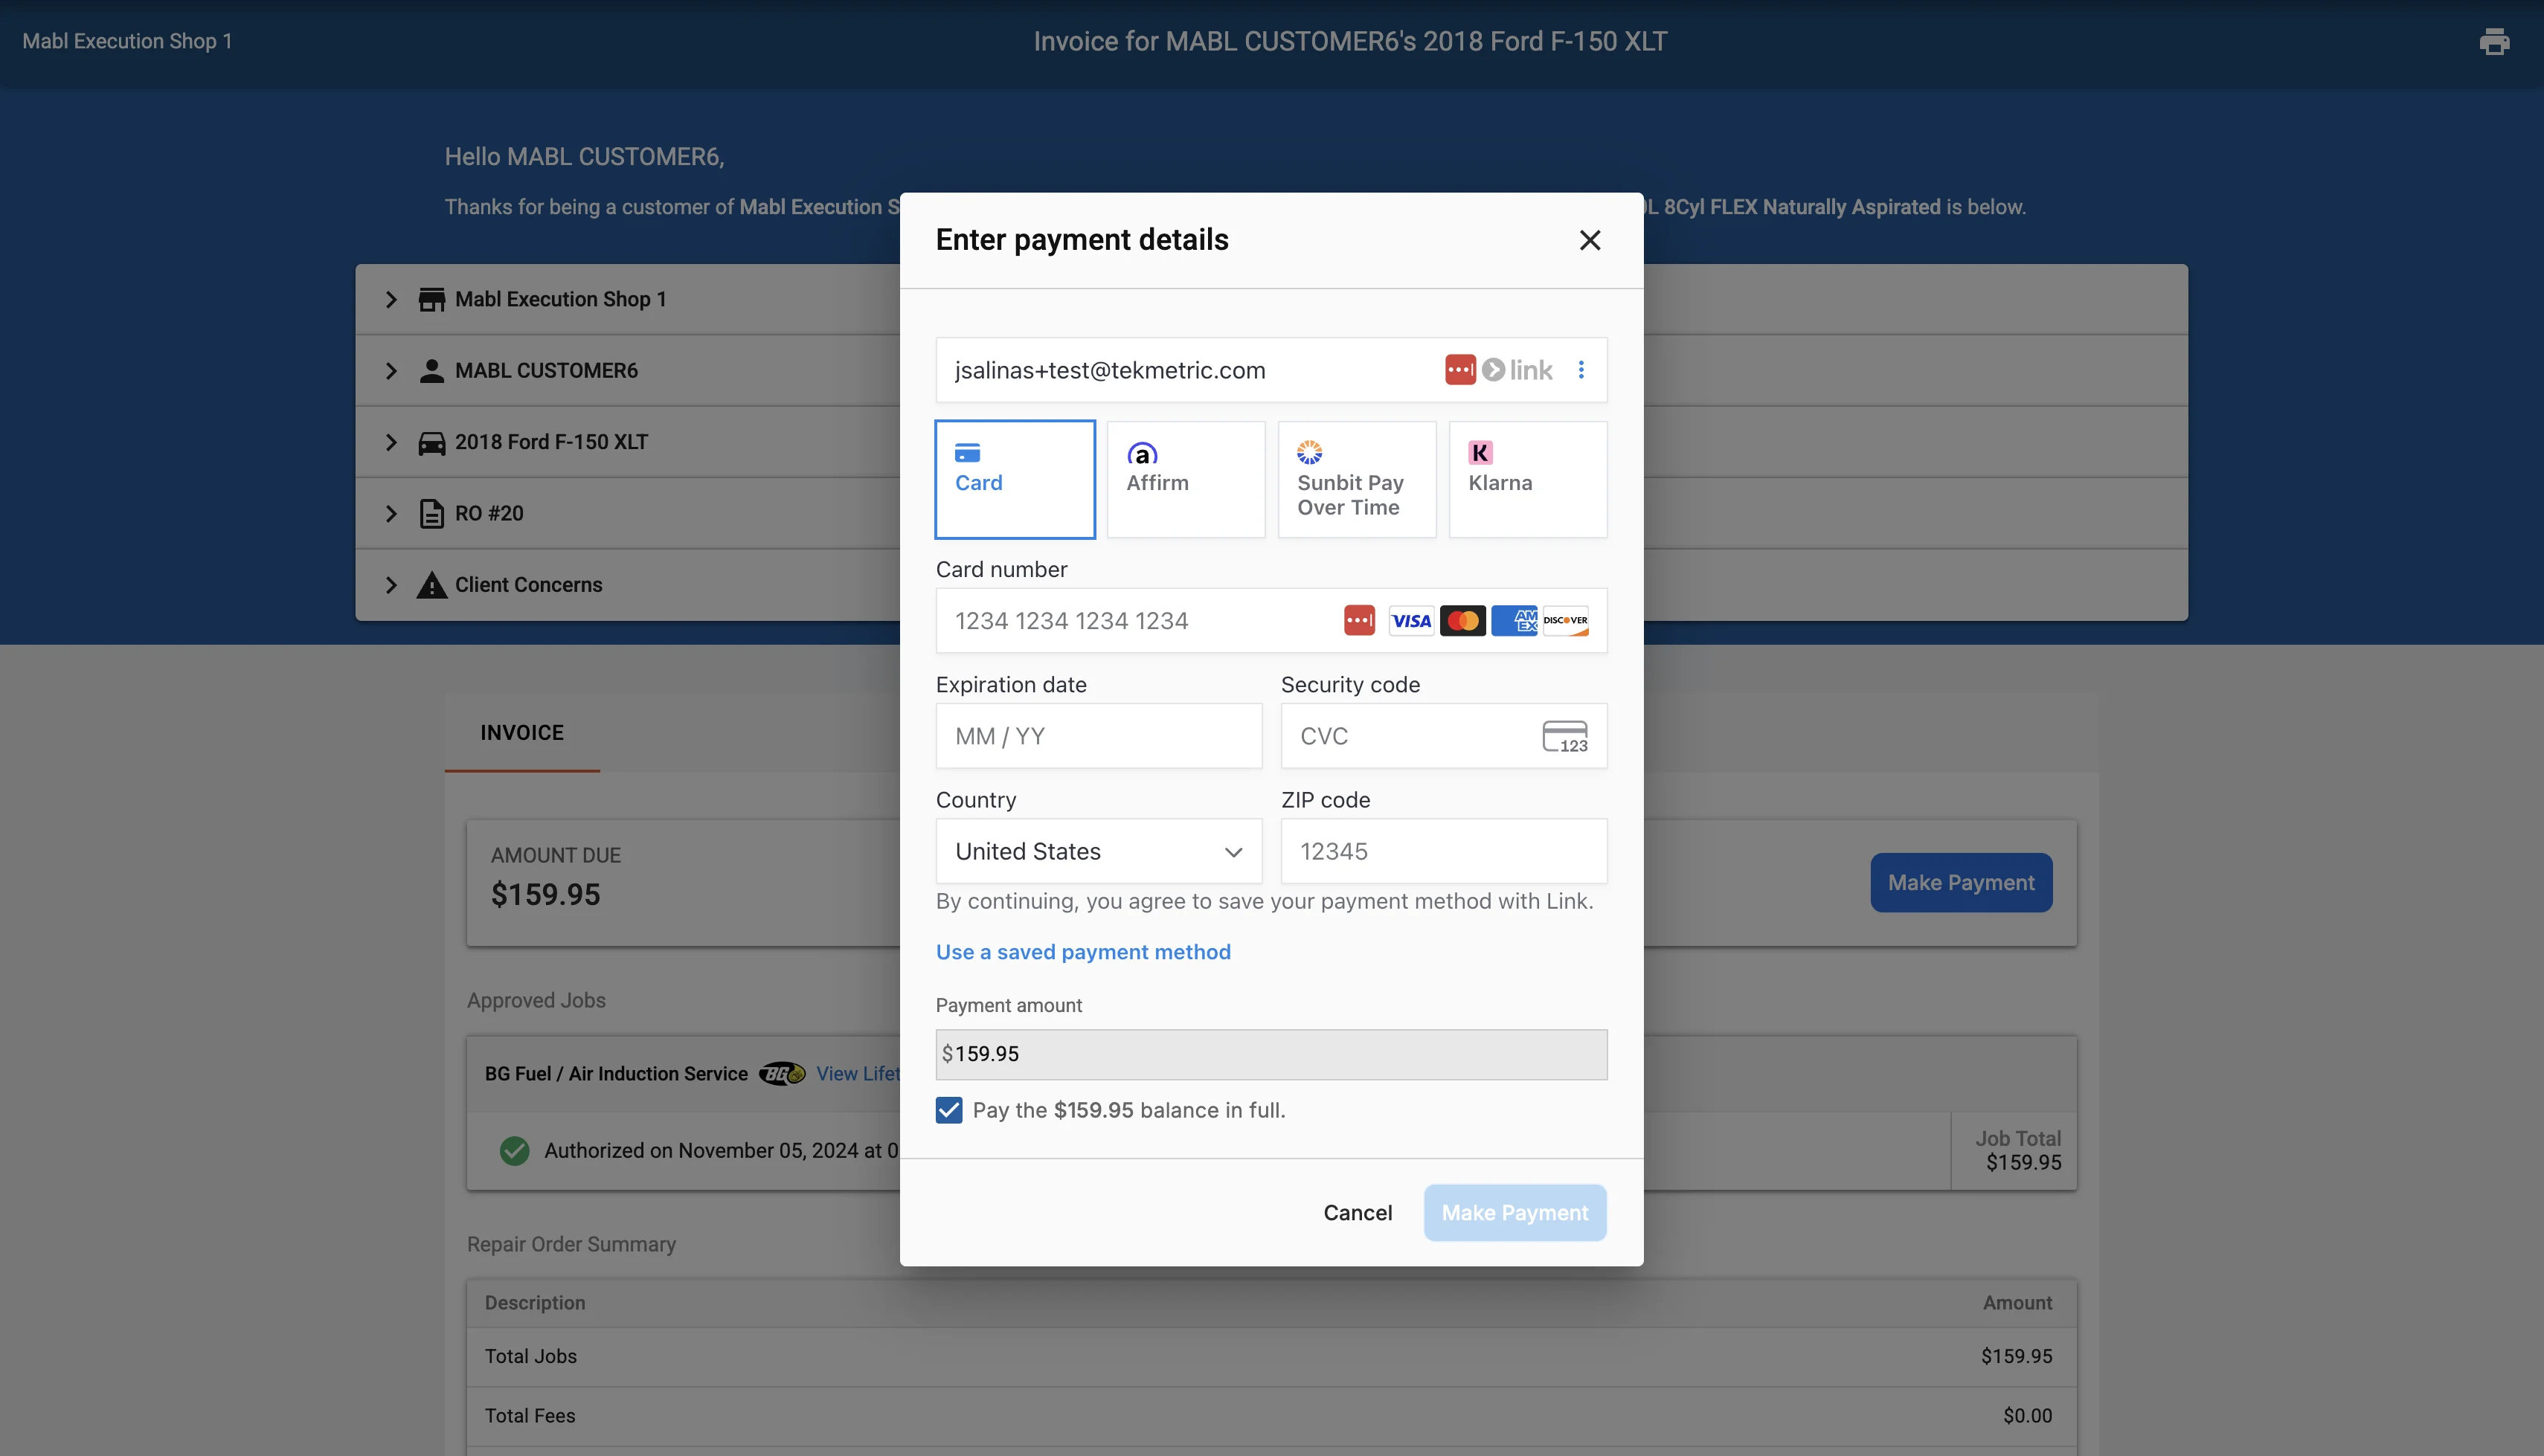Uncheck Pay the balance in full checkbox
2544x1456 pixels.
pyautogui.click(x=949, y=1110)
